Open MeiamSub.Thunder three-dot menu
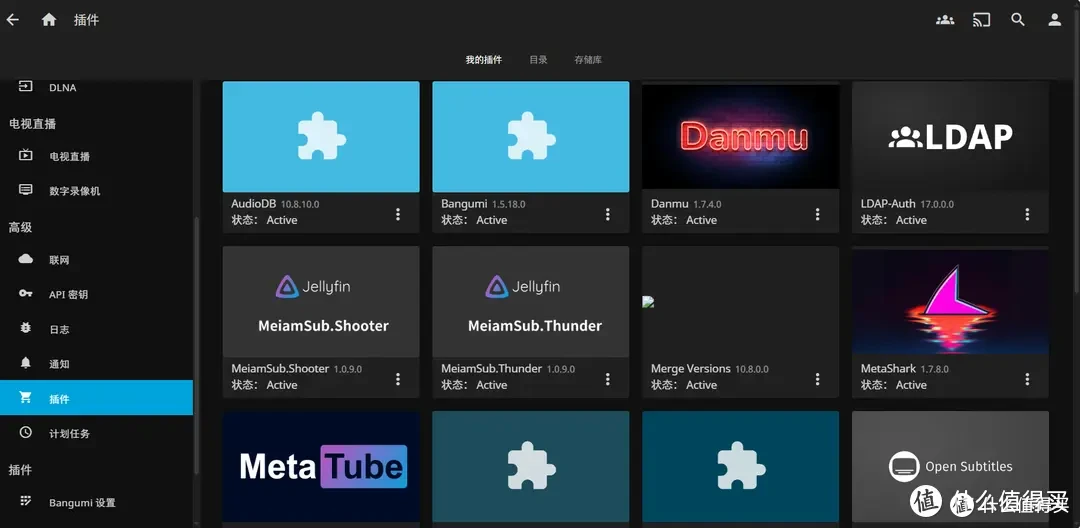This screenshot has height=528, width=1080. 608,379
